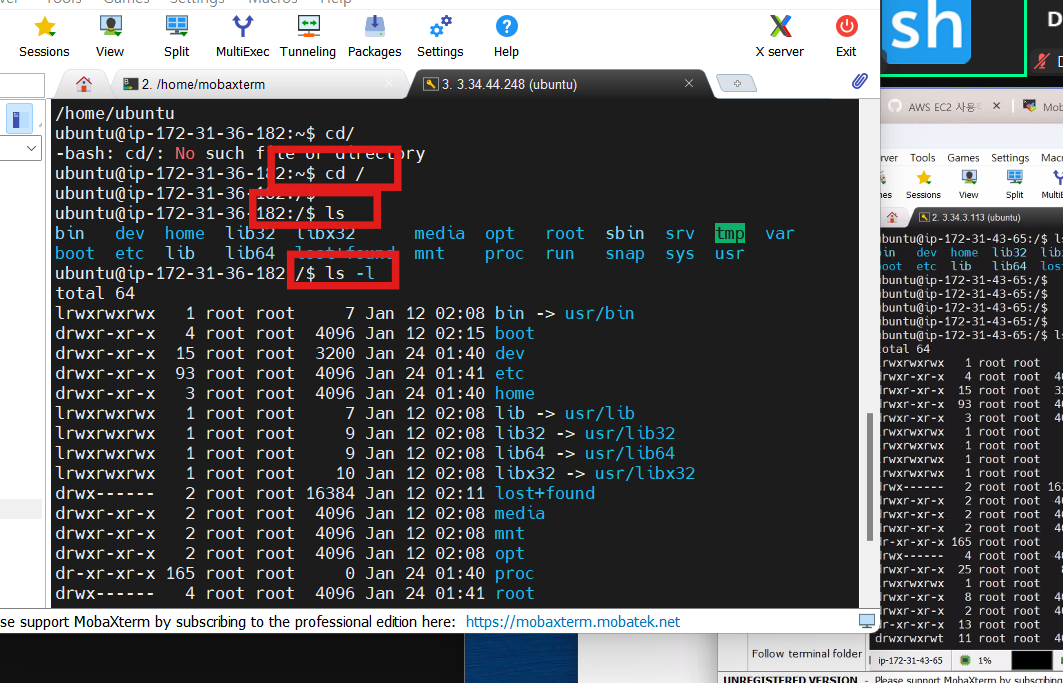
Task: Open Settings menu in background MobaXterm
Action: [x=1010, y=157]
